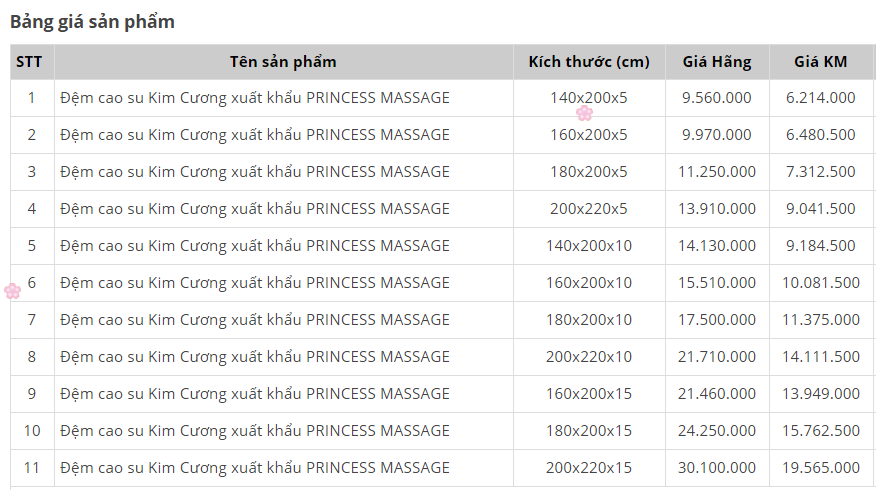Click the "Bảng giá sản phẩm" heading

click(92, 21)
